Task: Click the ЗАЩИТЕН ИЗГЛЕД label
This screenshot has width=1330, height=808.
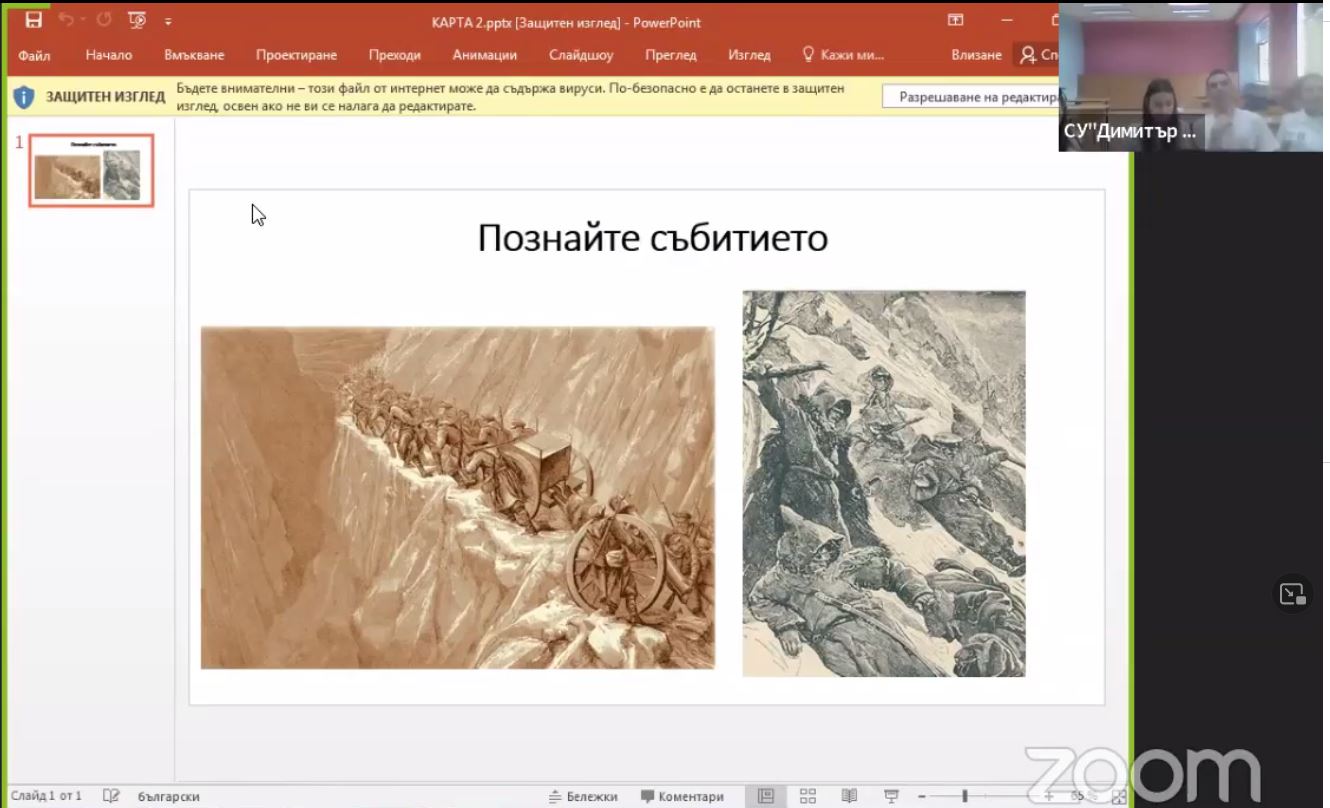Action: tap(105, 97)
